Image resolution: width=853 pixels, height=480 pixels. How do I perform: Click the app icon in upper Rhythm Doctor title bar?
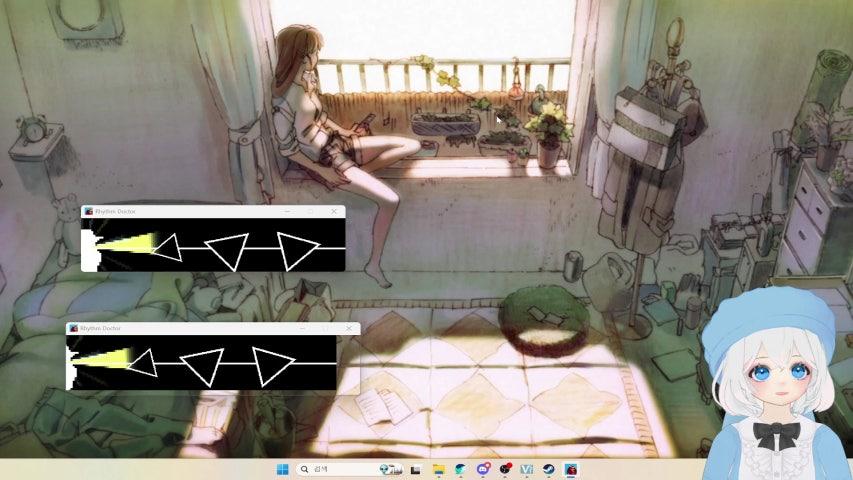click(x=89, y=211)
